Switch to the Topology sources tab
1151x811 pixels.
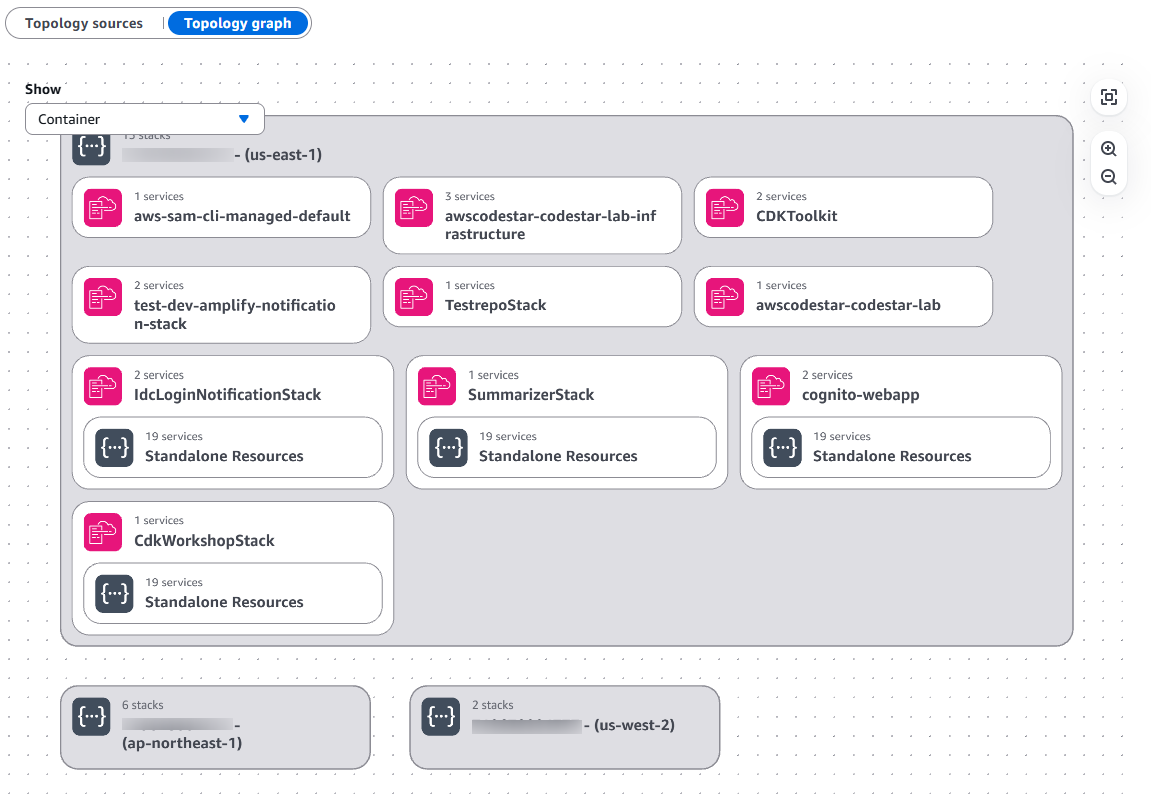(x=84, y=23)
